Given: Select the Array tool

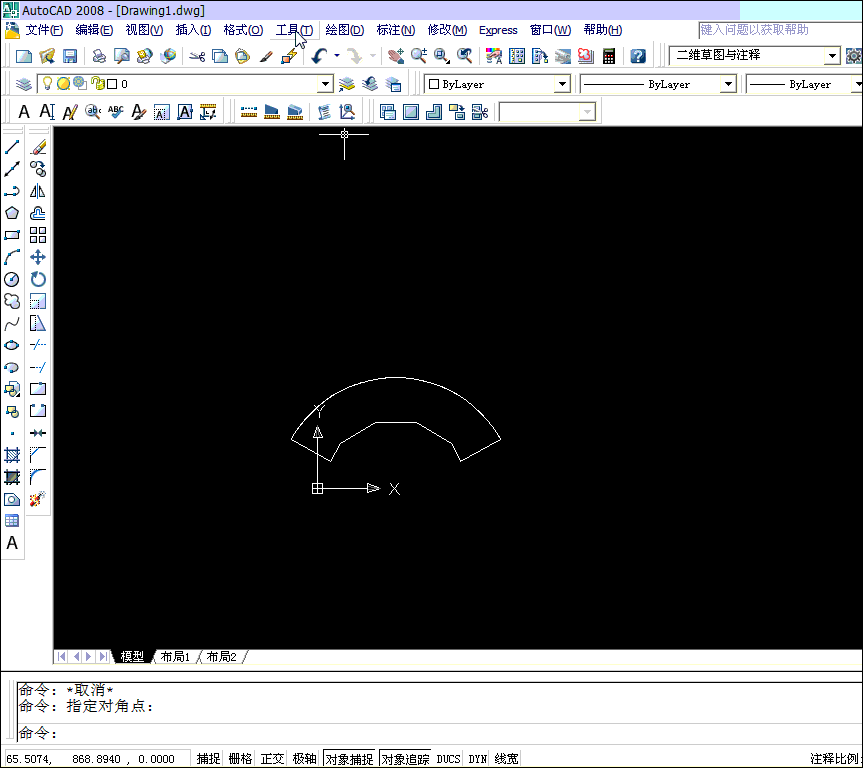Looking at the screenshot, I should (x=38, y=235).
